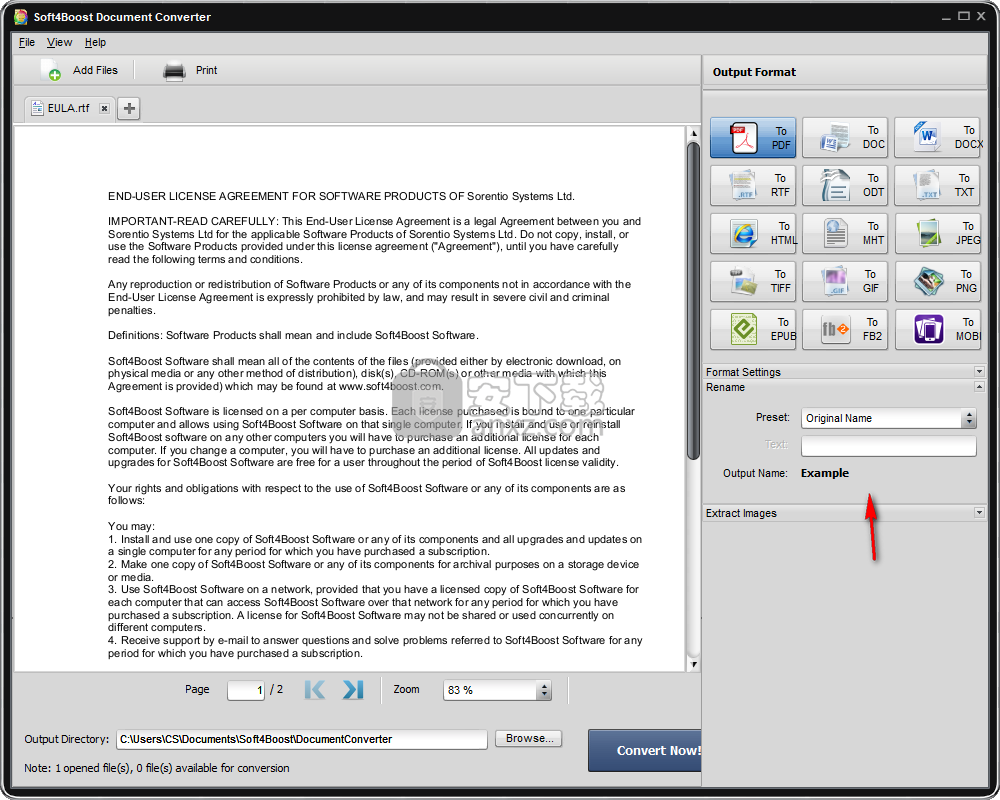Go to the last page arrow
The width and height of the screenshot is (1000, 800).
[x=353, y=690]
